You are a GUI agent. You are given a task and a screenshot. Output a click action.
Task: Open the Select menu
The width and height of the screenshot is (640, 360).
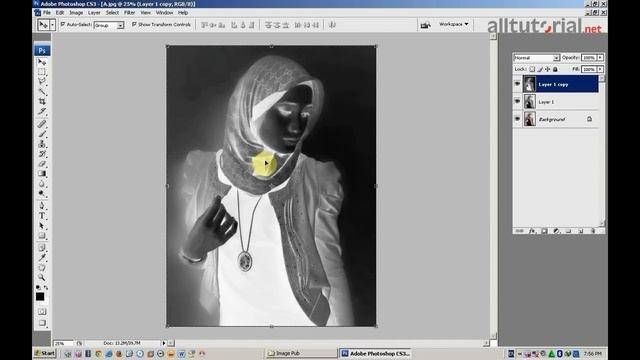(x=112, y=13)
